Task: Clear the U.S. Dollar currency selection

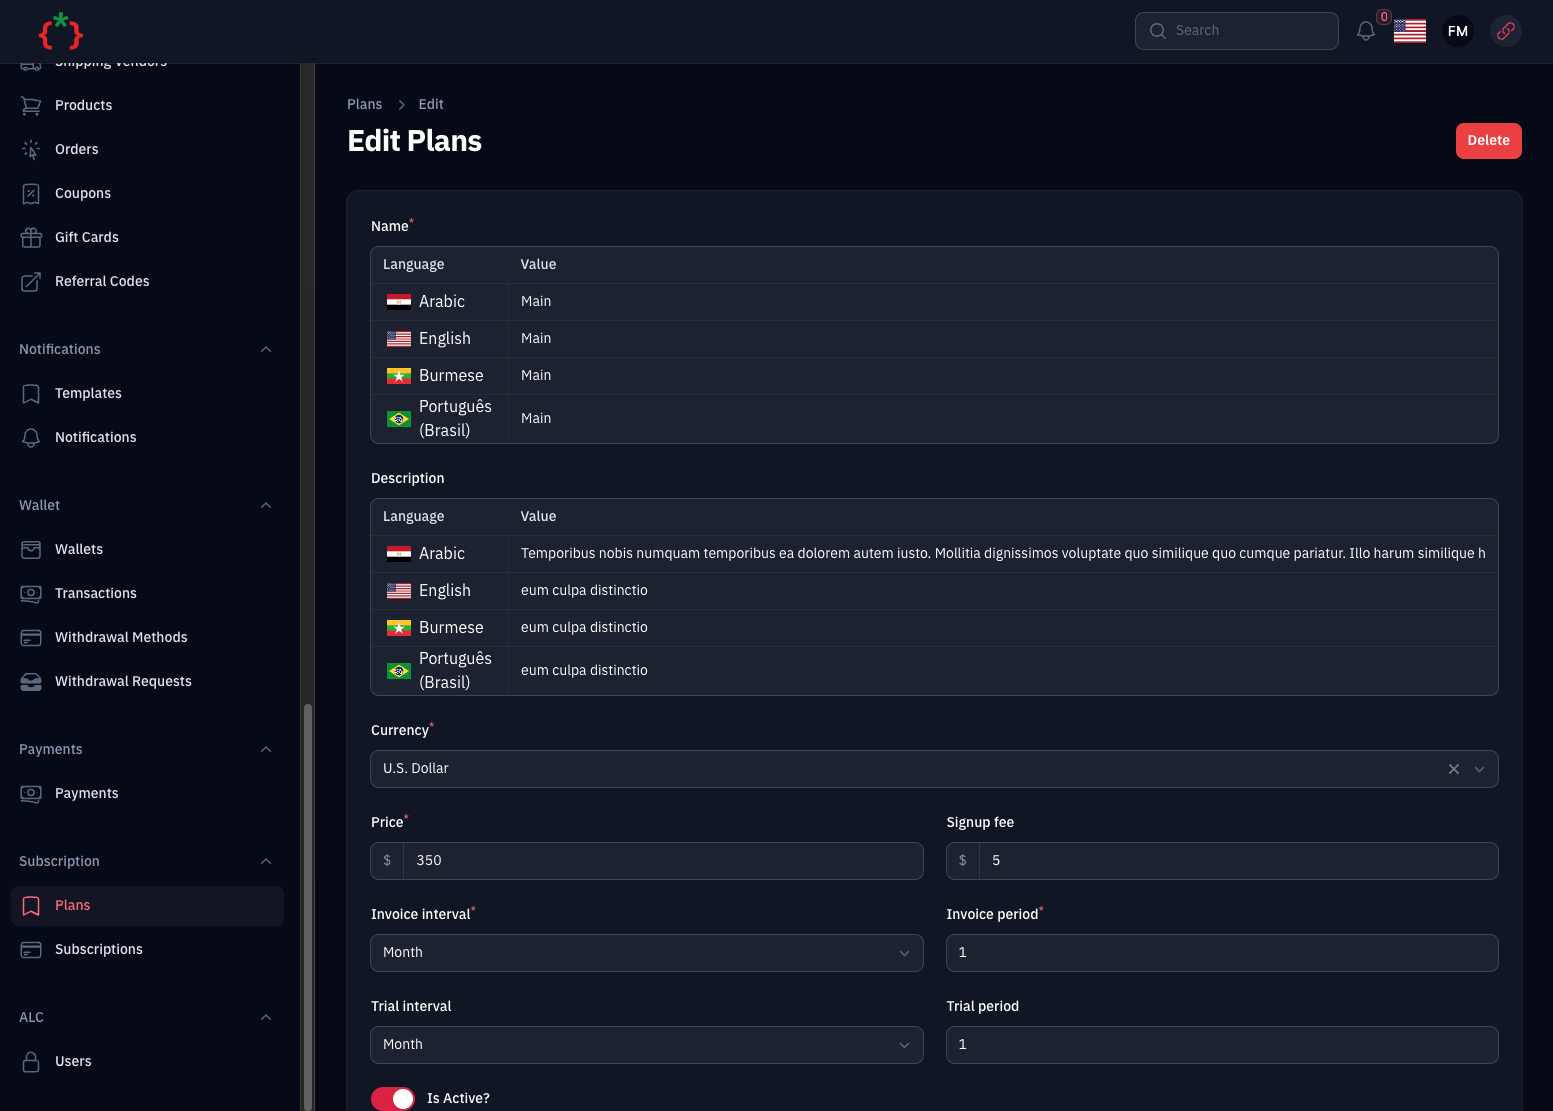Action: point(1454,769)
